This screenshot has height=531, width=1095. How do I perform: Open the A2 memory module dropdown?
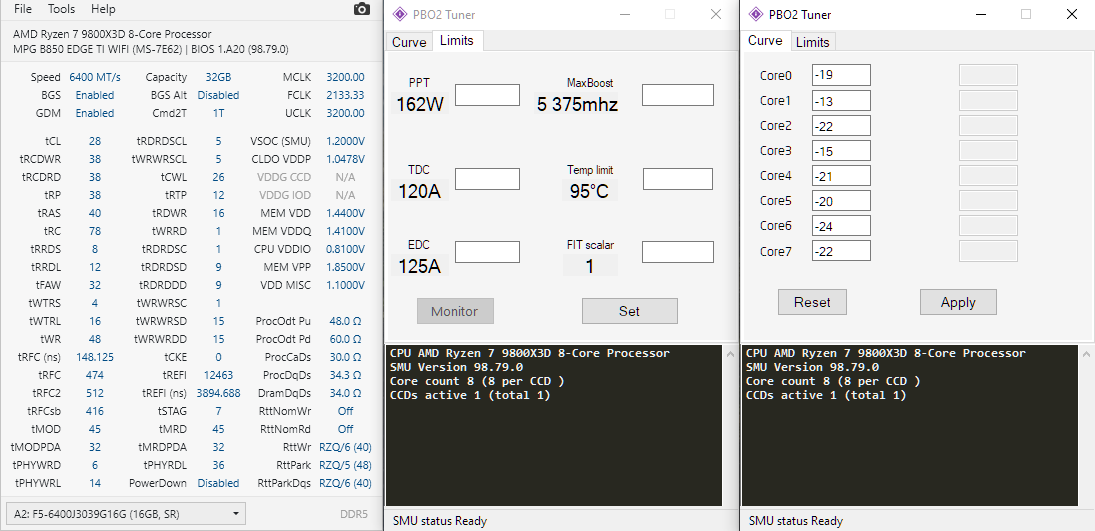125,514
